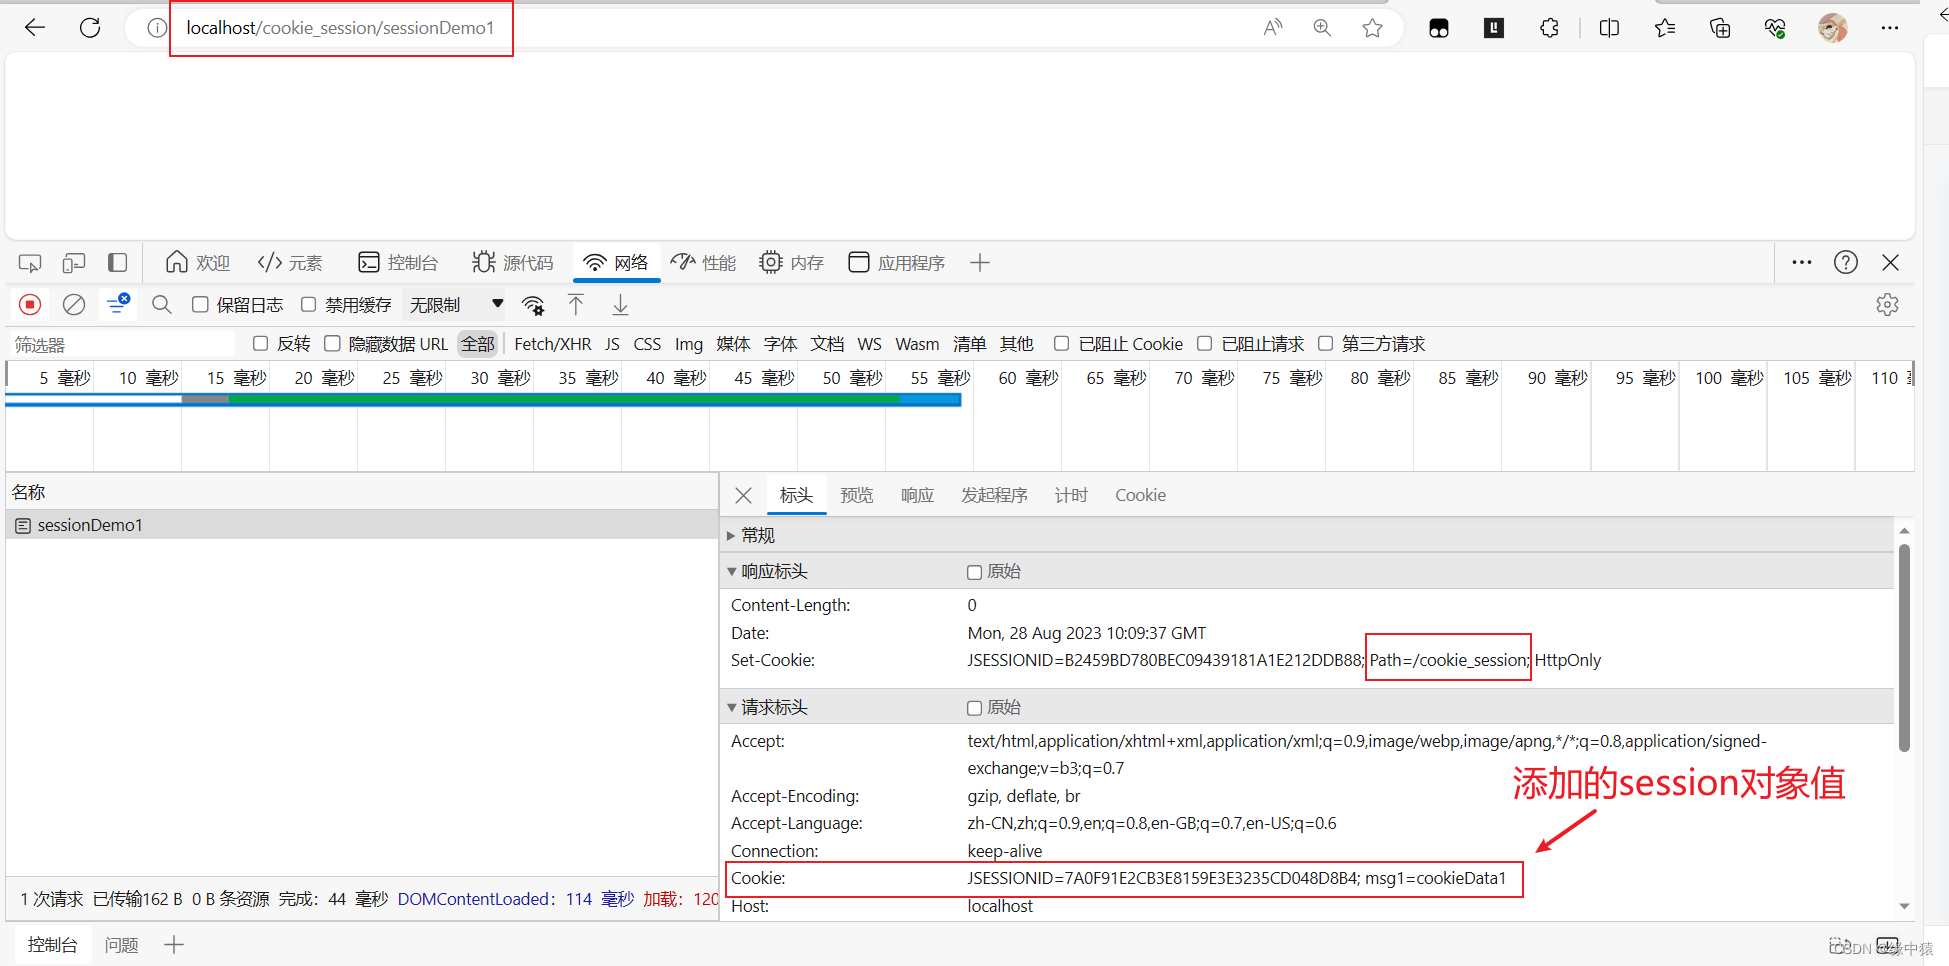
Task: Open the Cookie tab in request details
Action: [1140, 494]
